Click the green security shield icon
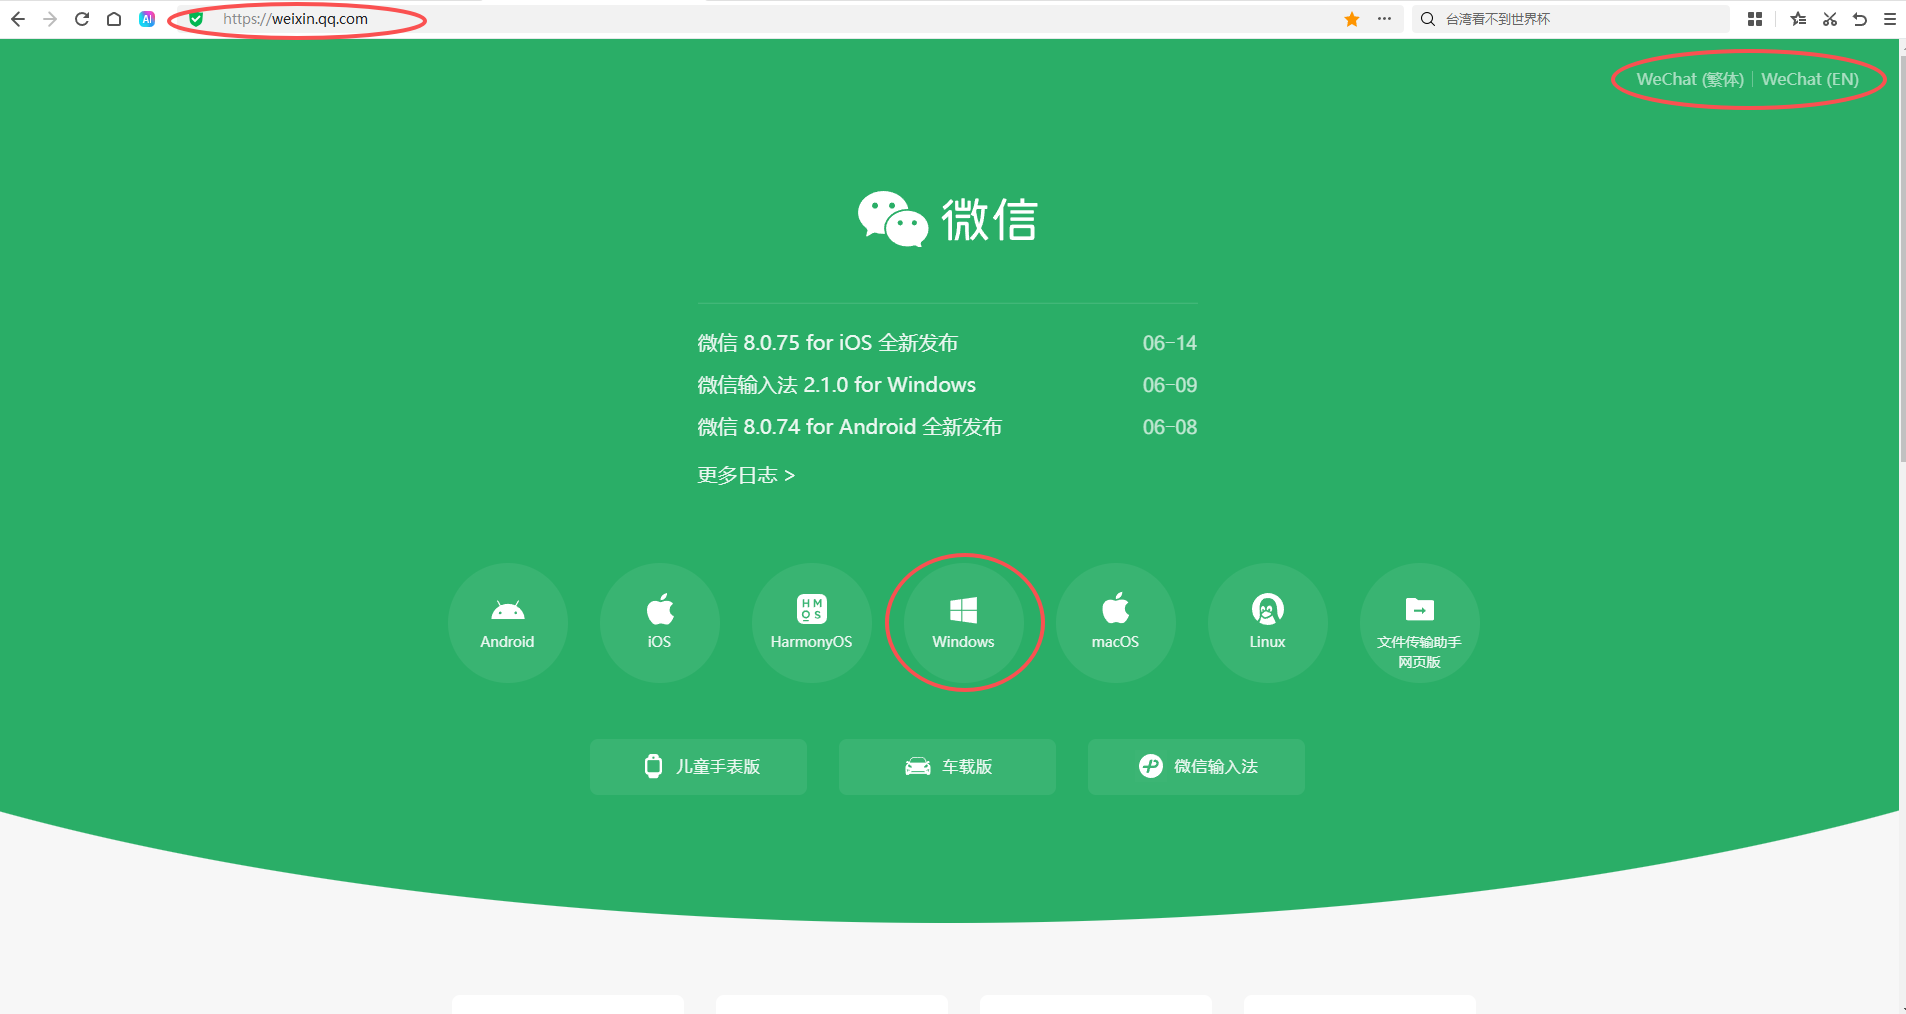This screenshot has height=1014, width=1906. (196, 19)
